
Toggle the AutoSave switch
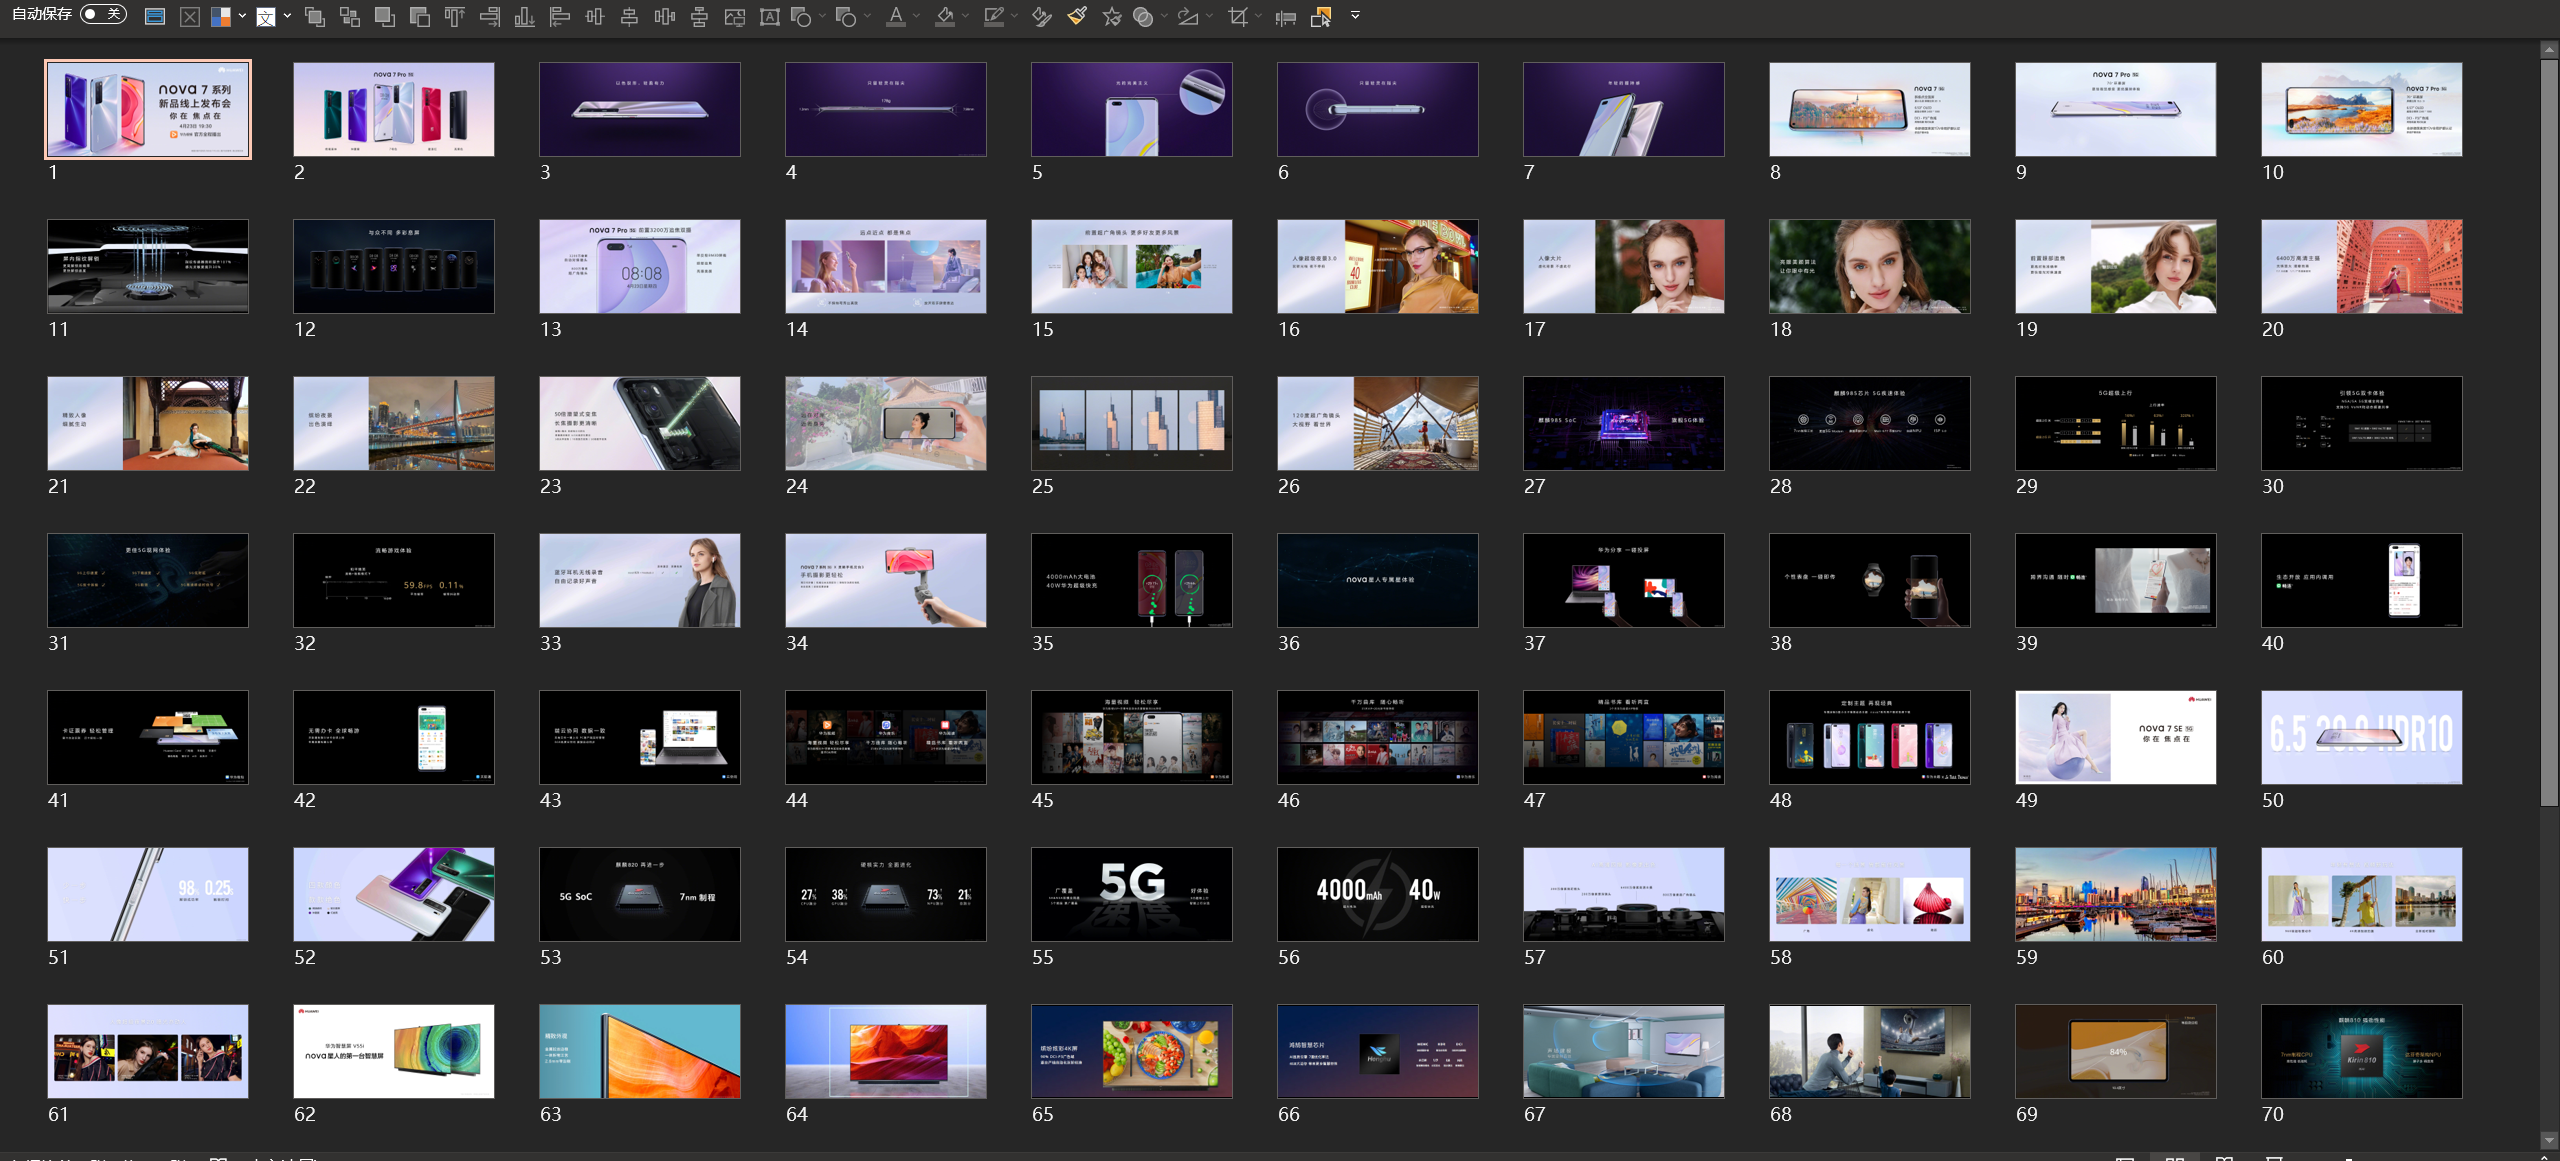103,14
